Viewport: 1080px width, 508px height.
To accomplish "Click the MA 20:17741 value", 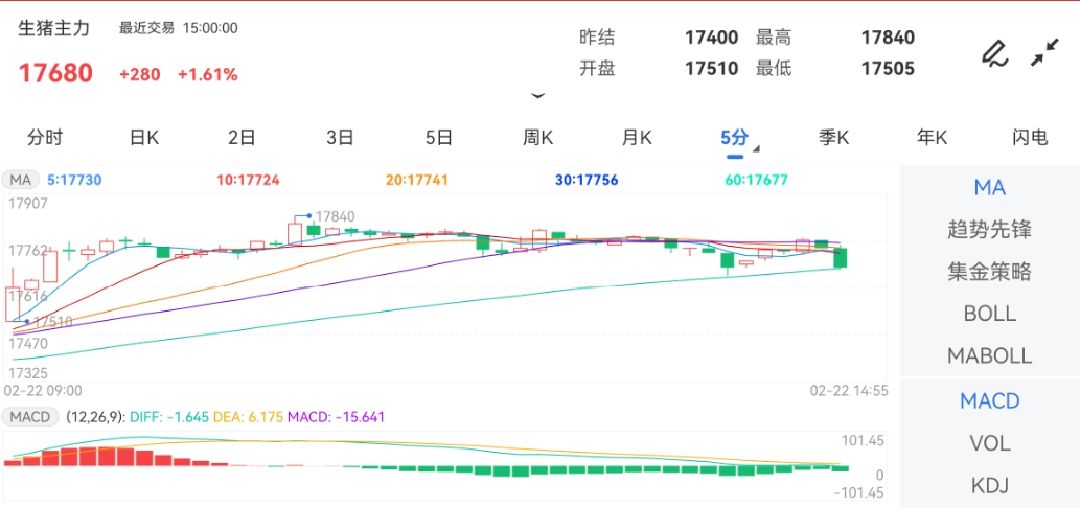I will (x=417, y=180).
